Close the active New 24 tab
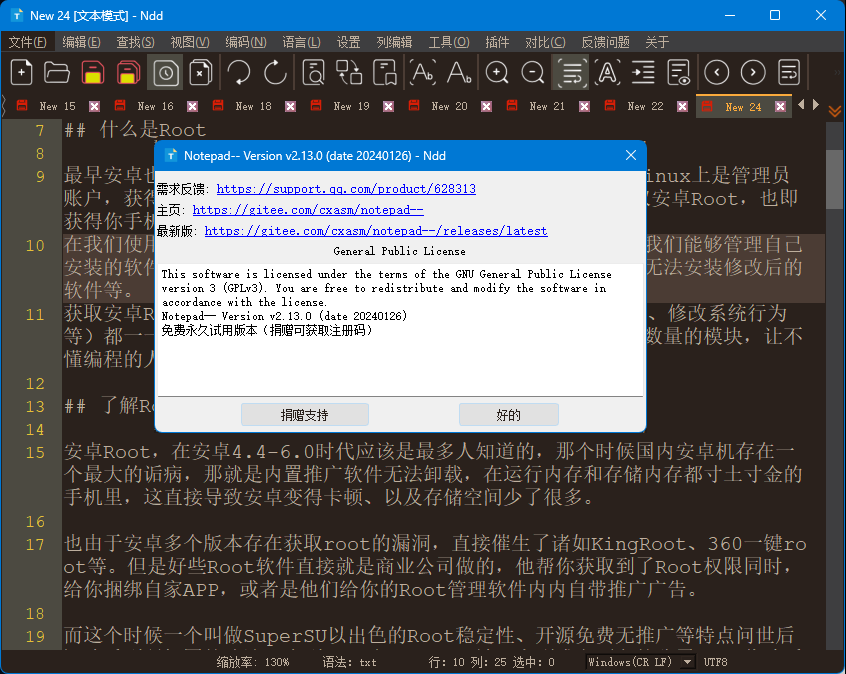 coord(780,106)
